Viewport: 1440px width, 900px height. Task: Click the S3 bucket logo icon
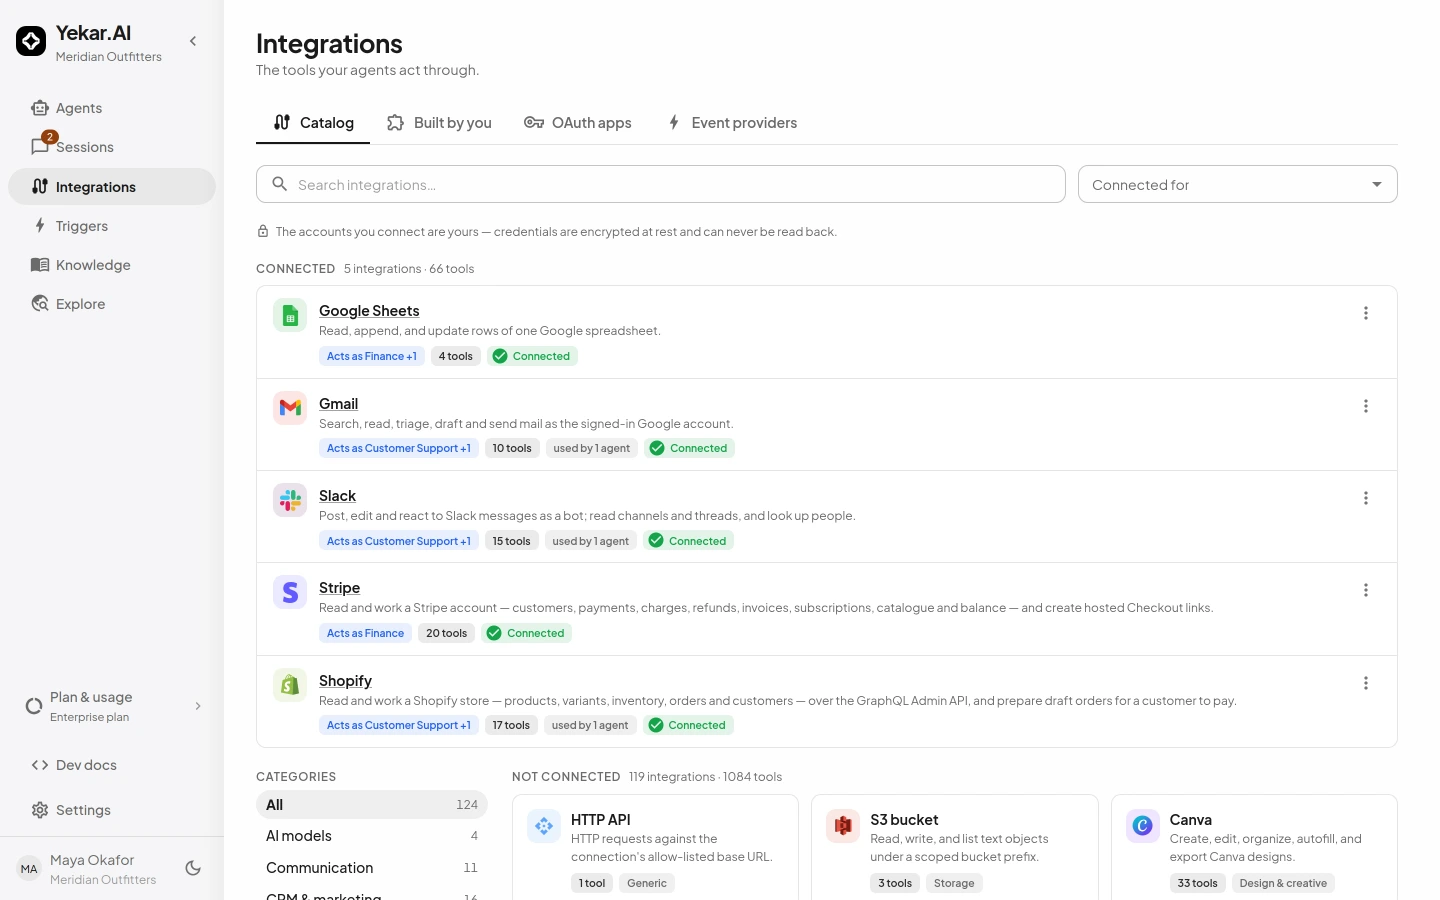pos(843,826)
